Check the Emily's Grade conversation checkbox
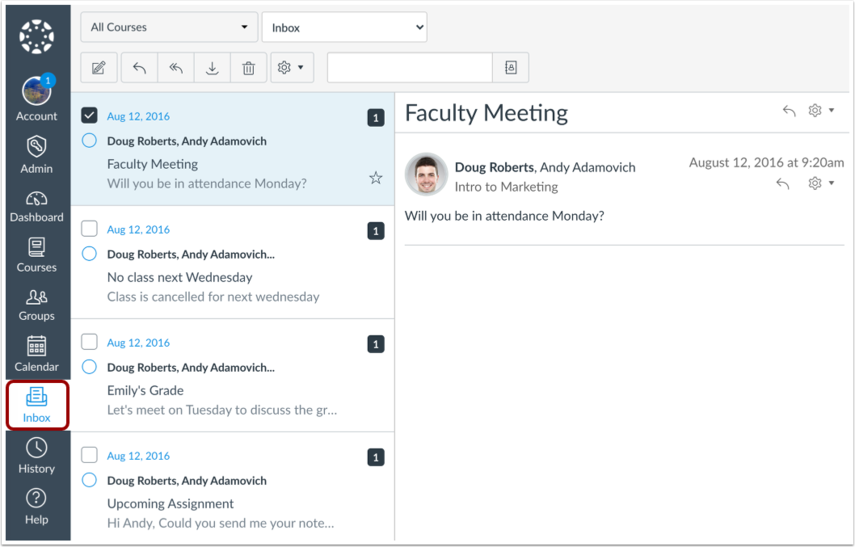 point(89,341)
